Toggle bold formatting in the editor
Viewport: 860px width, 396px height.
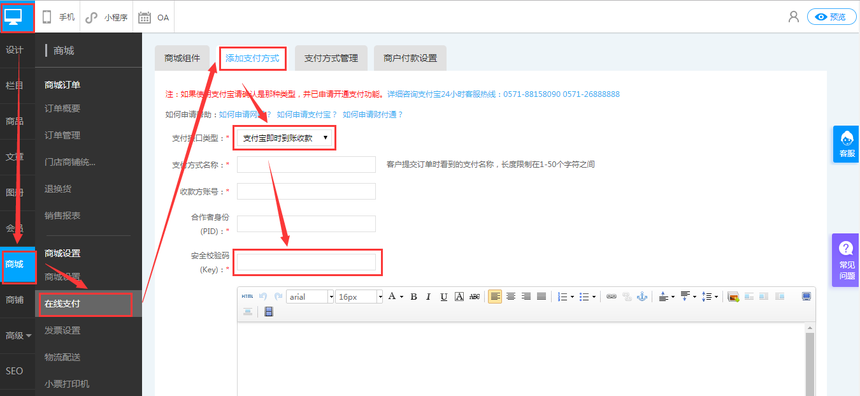pyautogui.click(x=414, y=297)
